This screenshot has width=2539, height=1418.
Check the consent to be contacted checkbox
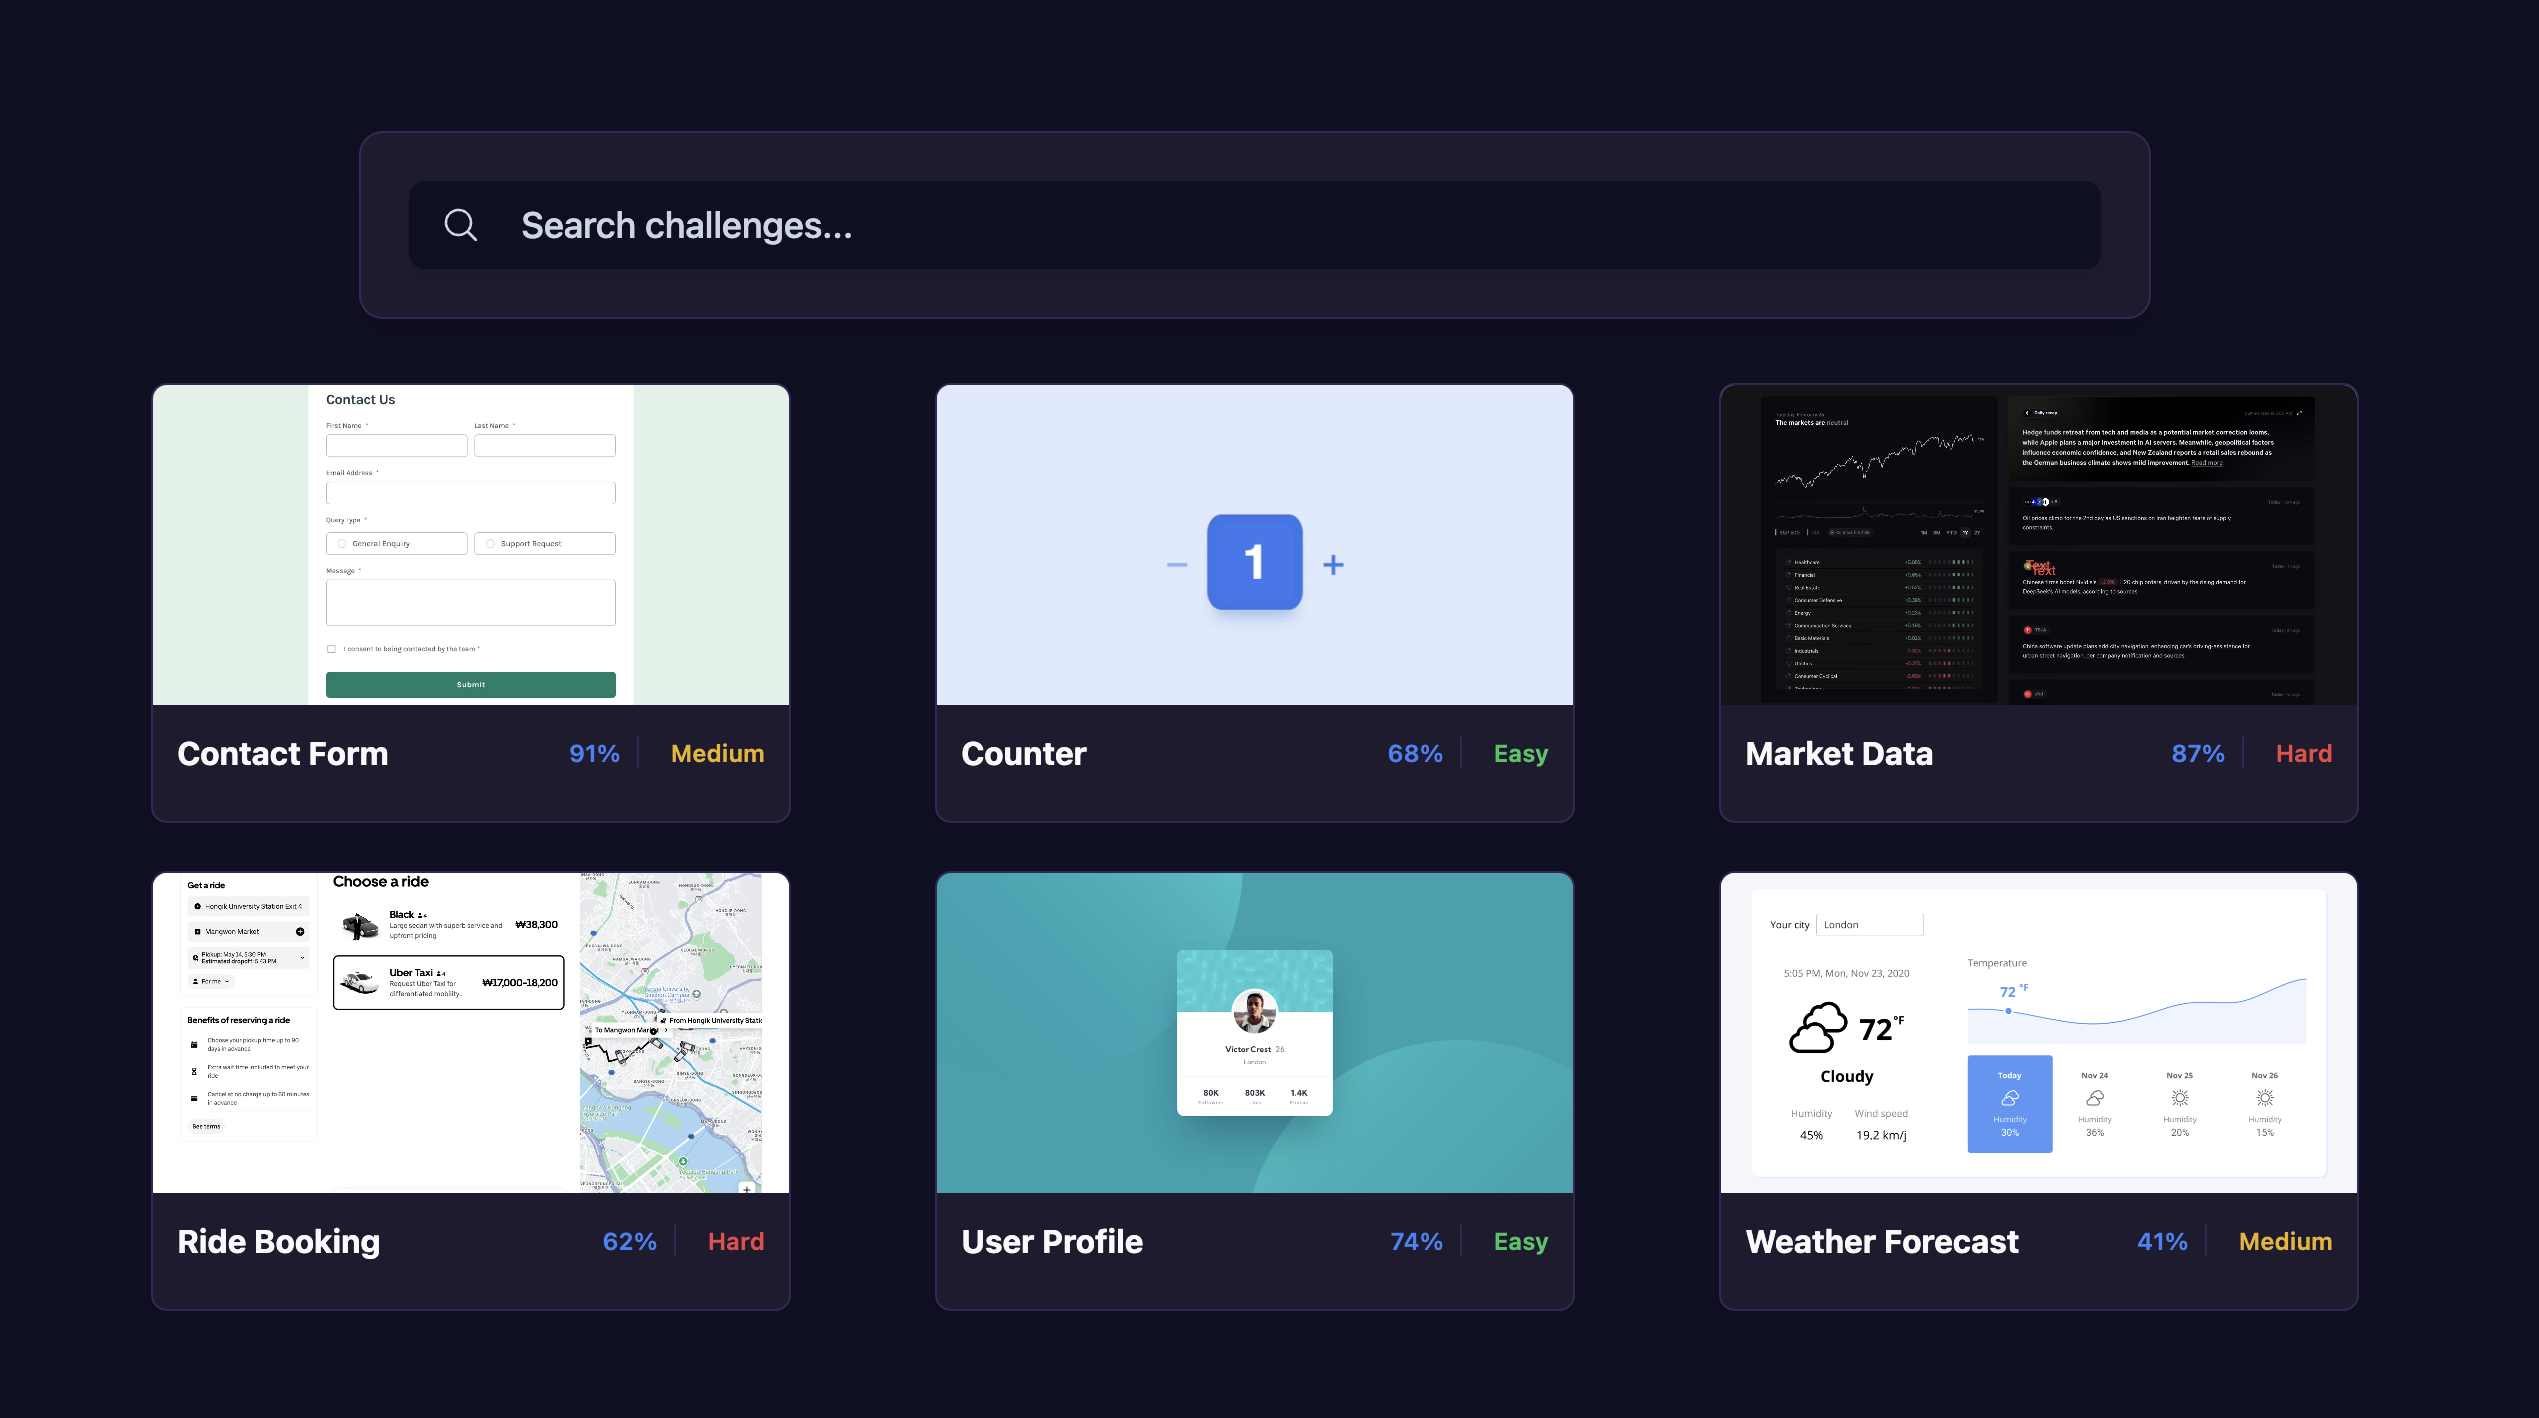tap(331, 649)
